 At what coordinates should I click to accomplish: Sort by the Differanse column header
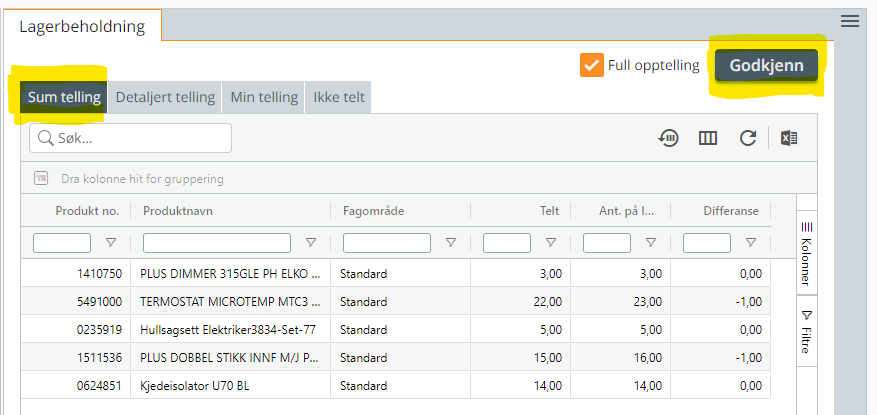coord(731,211)
